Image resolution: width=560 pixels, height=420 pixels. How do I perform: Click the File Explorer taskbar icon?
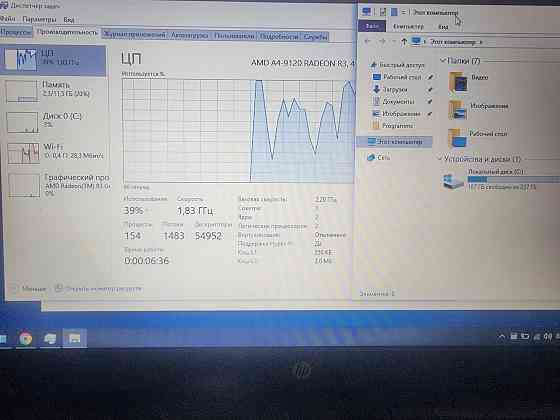pyautogui.click(x=74, y=338)
